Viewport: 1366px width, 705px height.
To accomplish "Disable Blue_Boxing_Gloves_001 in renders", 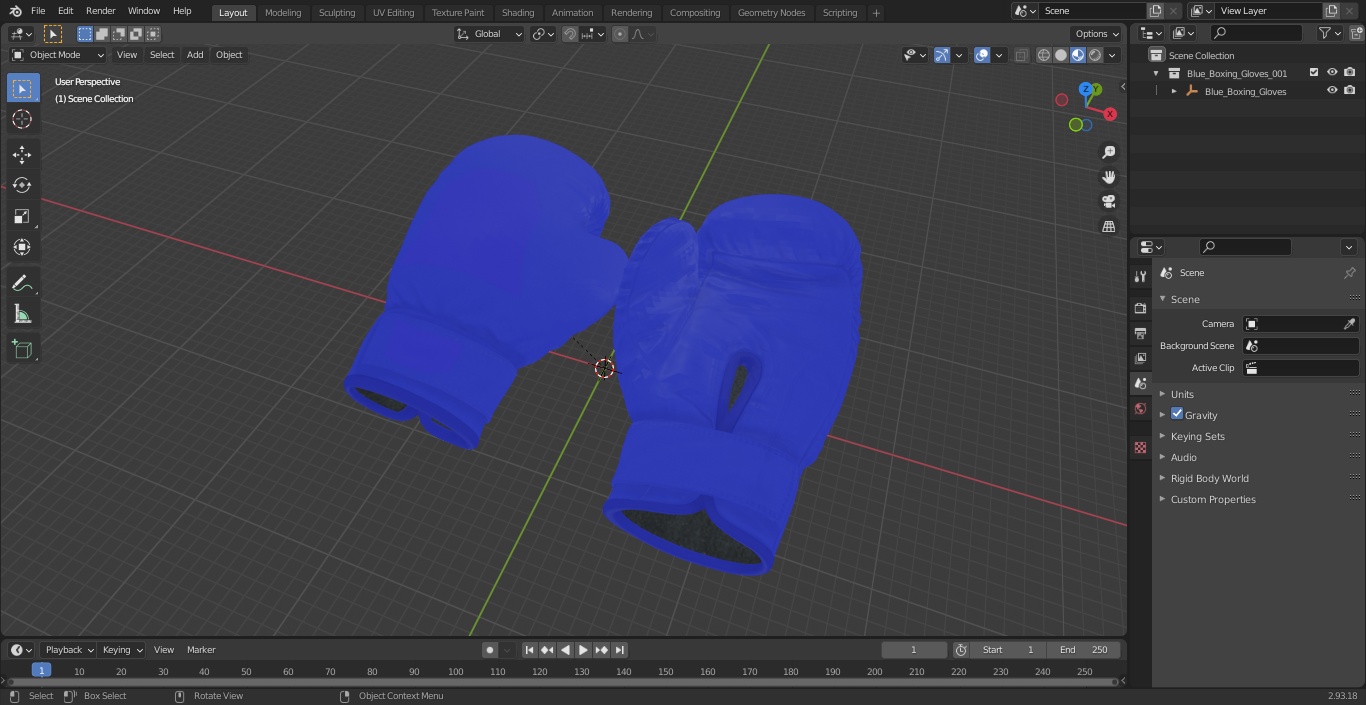I will click(x=1350, y=73).
